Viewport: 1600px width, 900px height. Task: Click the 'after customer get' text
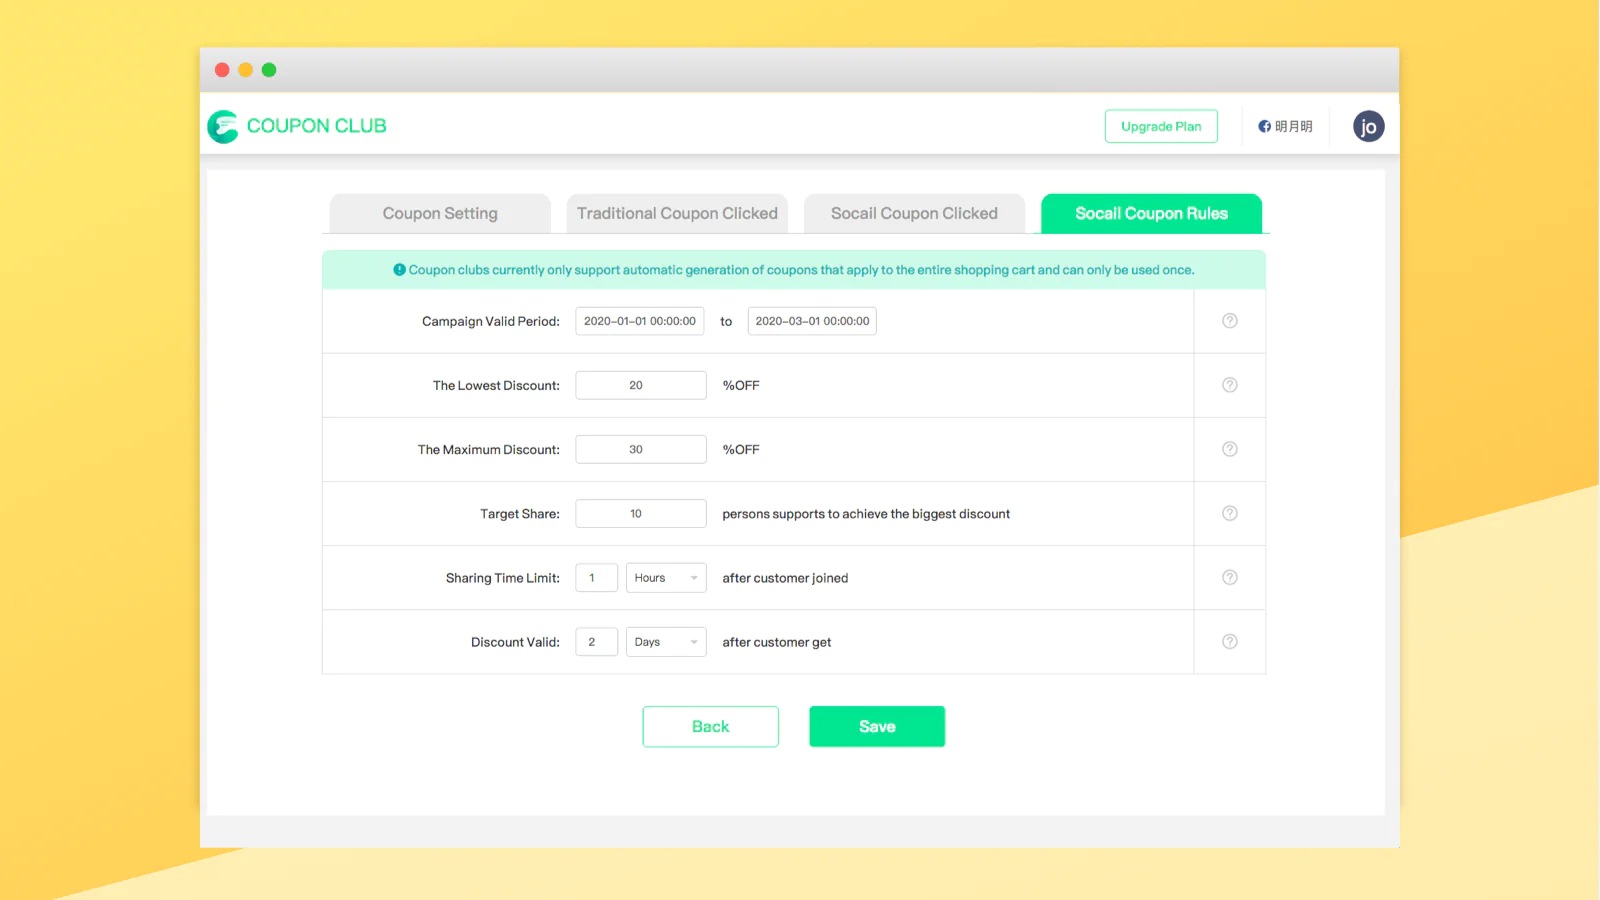point(777,642)
